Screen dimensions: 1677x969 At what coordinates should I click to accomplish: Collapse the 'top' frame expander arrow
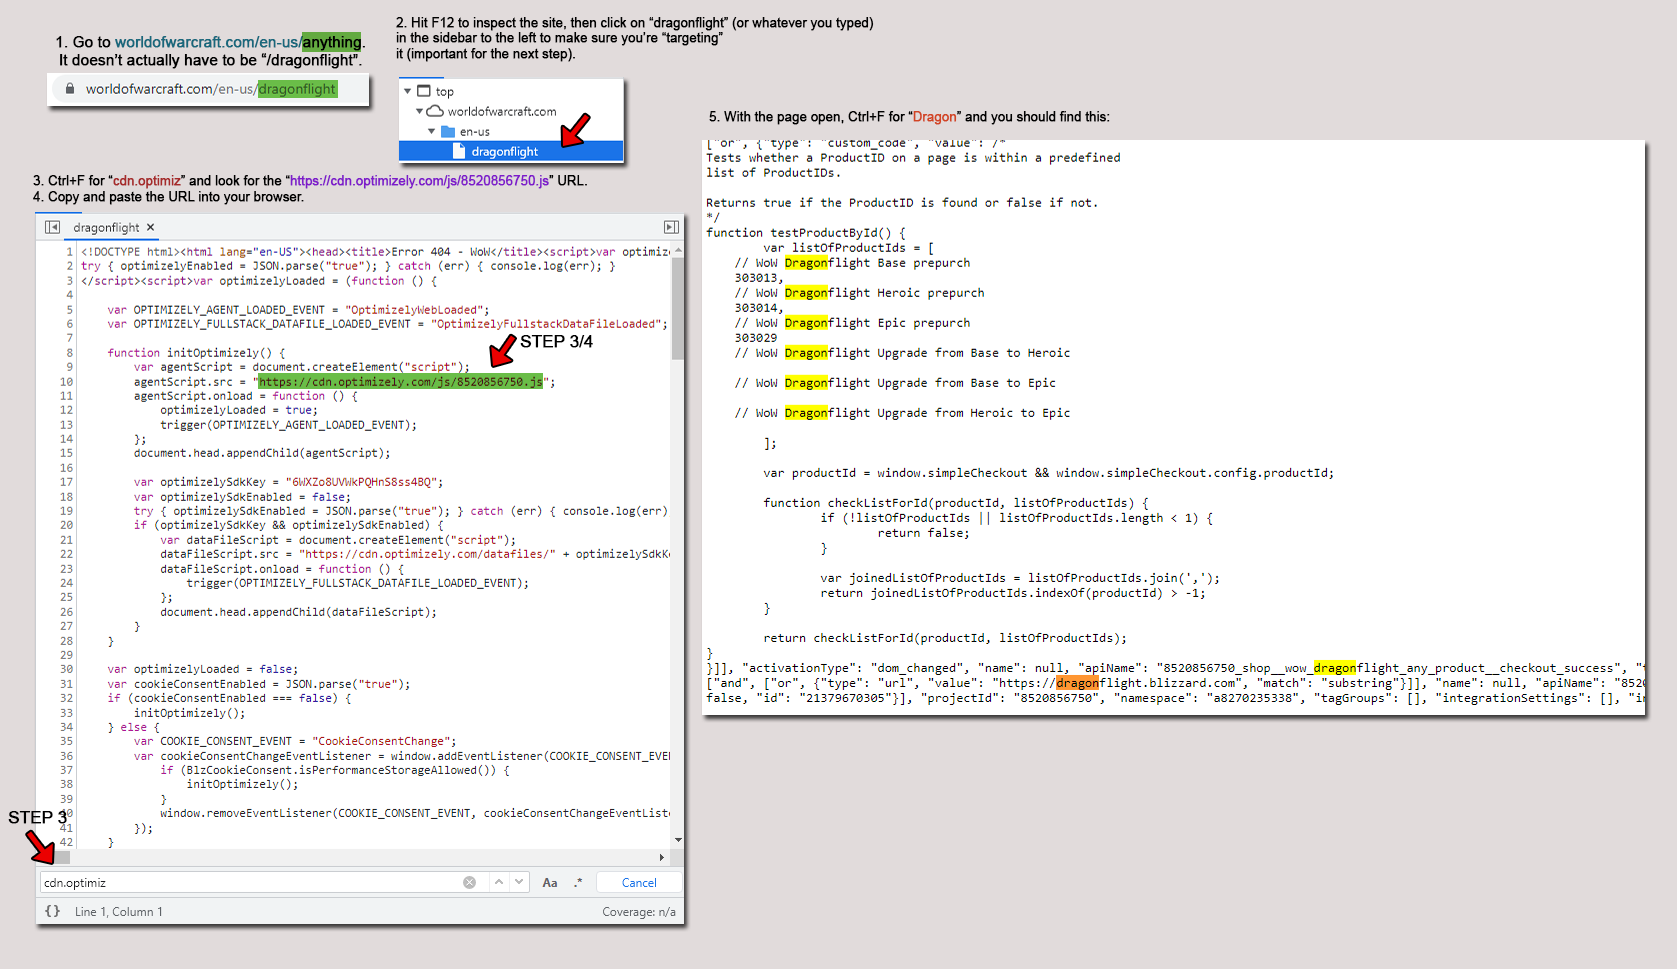point(408,91)
